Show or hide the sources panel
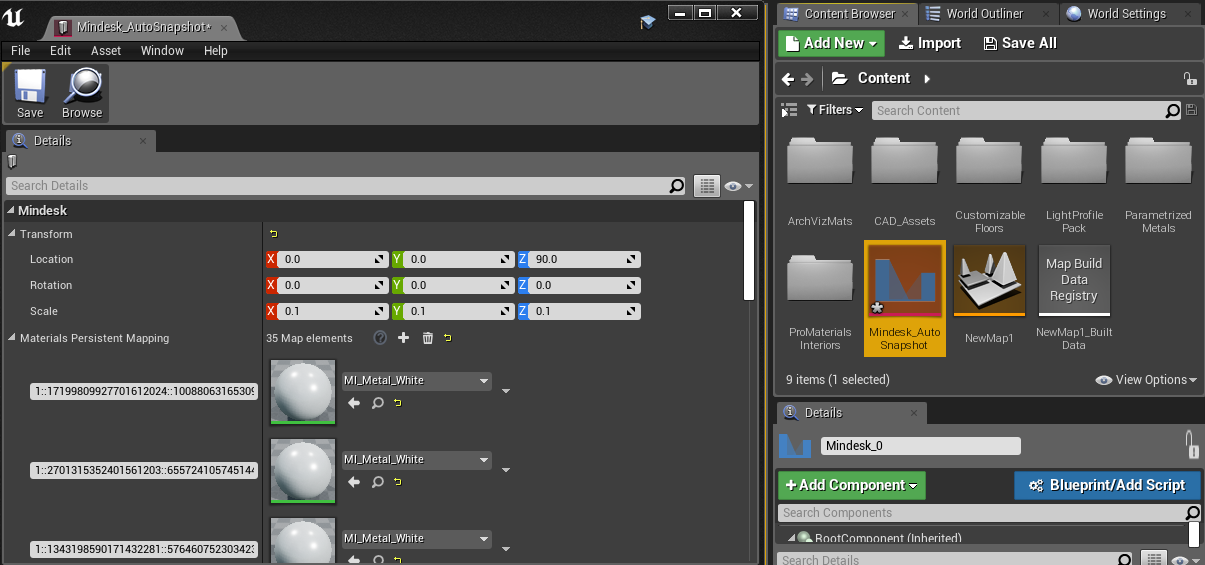The image size is (1205, 565). [789, 110]
